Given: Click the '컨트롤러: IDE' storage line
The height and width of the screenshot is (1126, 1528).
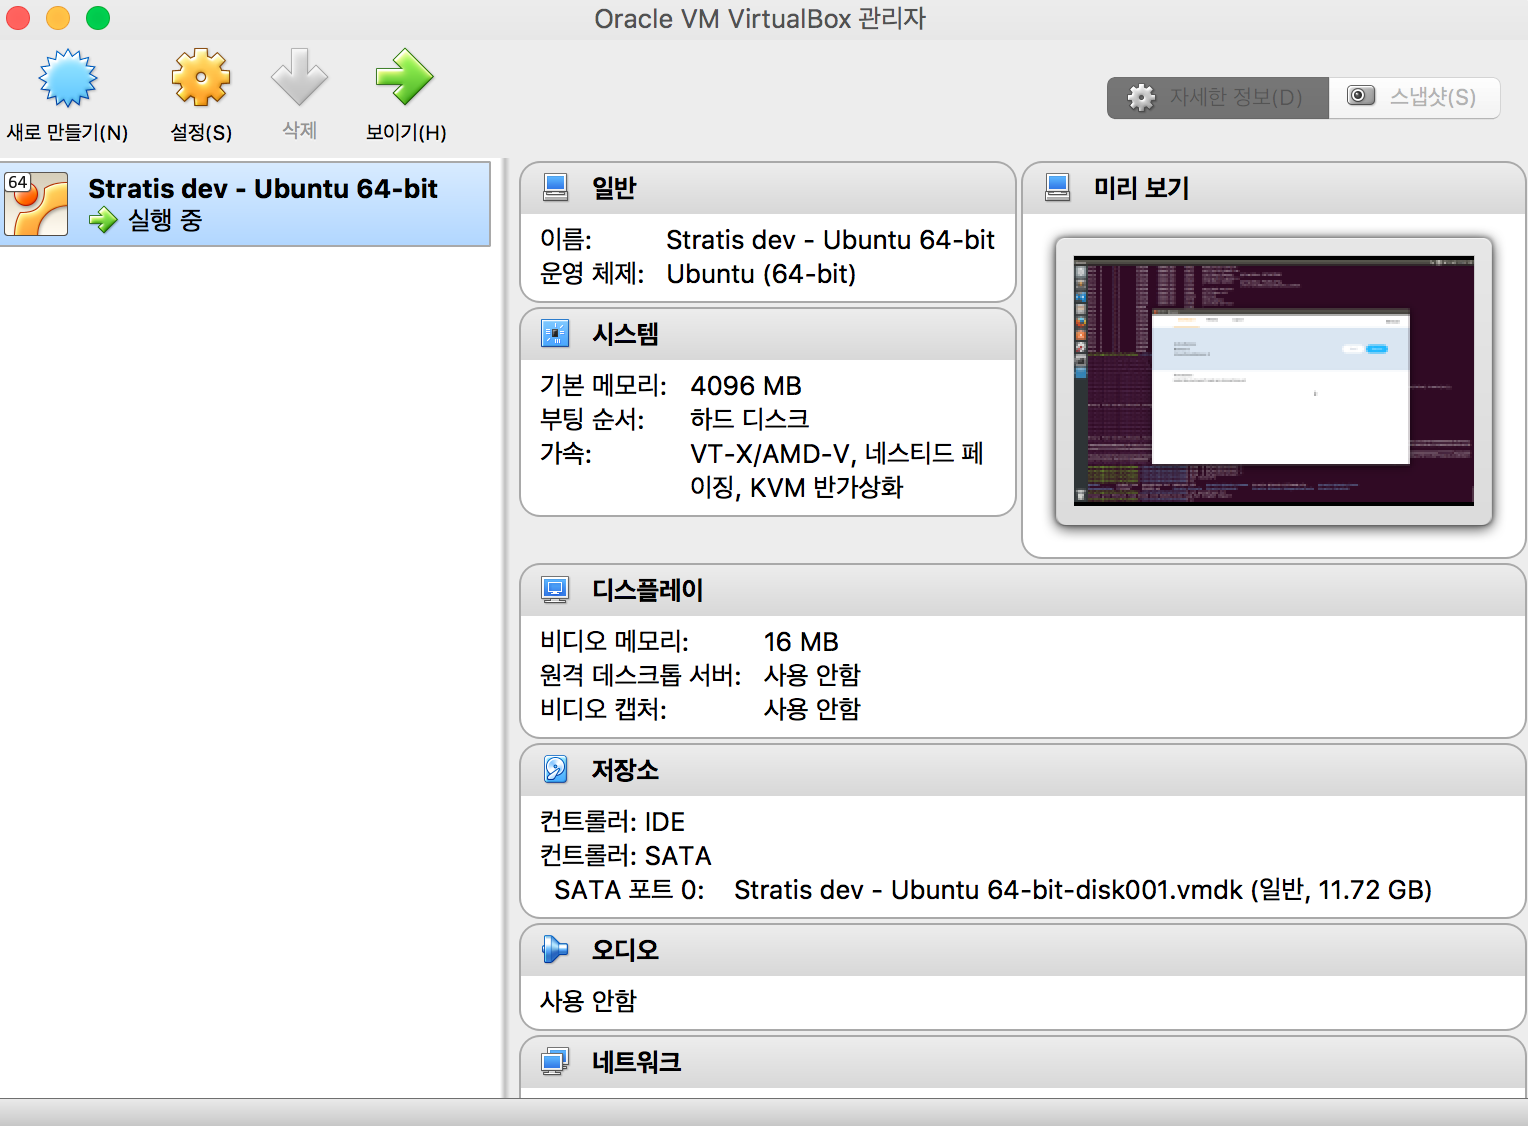Looking at the screenshot, I should [612, 822].
